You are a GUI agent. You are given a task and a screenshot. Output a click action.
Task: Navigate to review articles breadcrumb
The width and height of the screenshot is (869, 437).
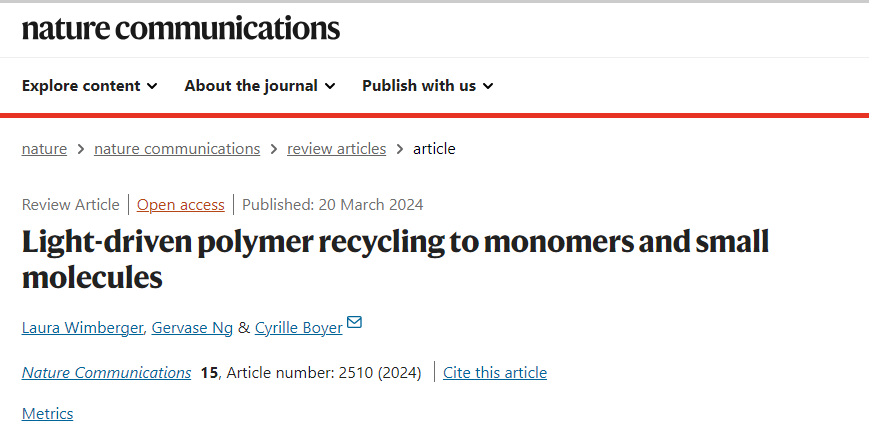[336, 149]
